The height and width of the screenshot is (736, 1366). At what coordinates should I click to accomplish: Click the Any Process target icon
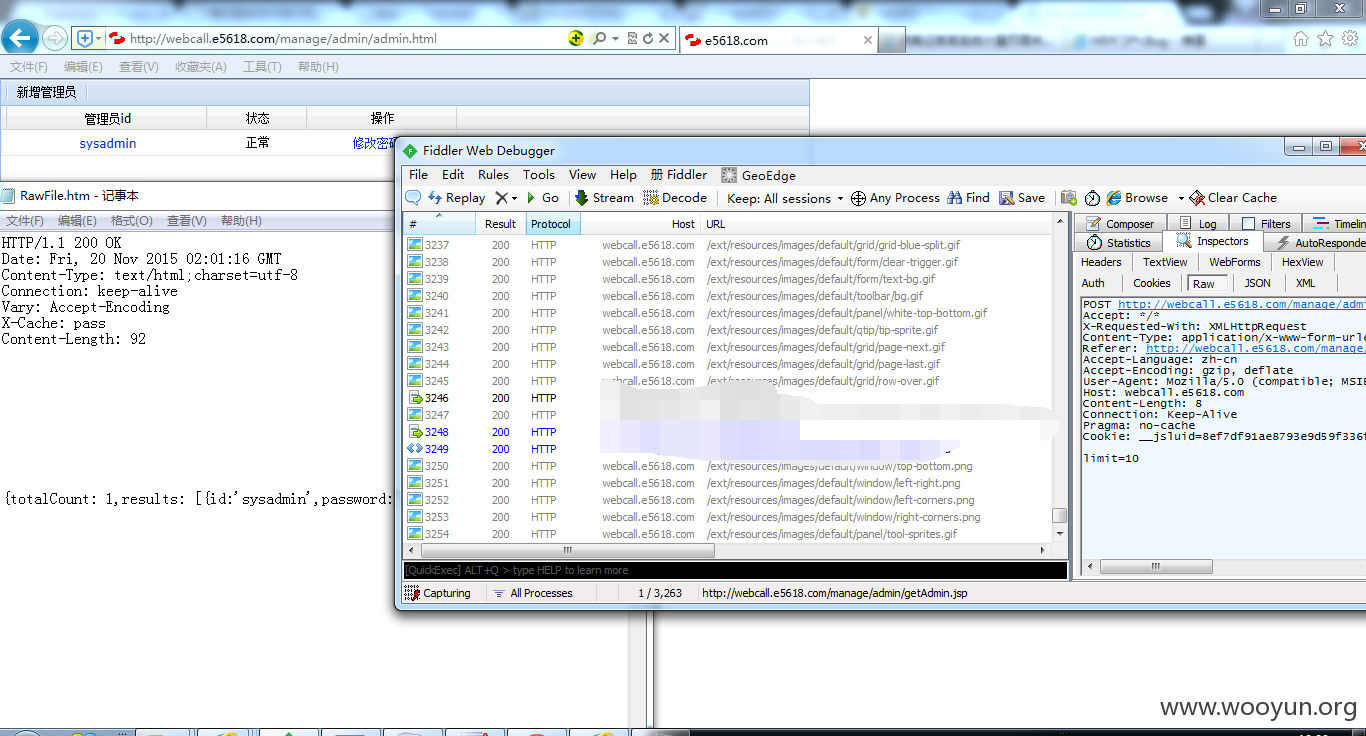pyautogui.click(x=858, y=198)
